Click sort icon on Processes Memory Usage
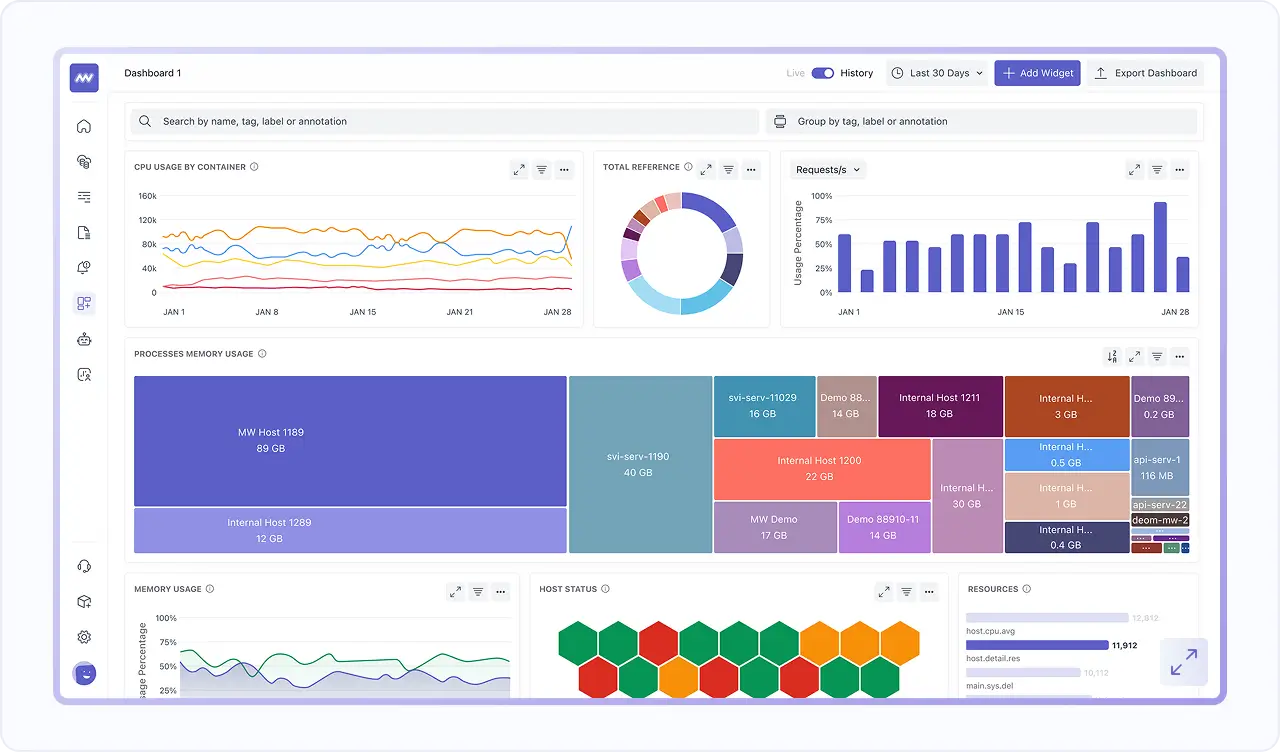 point(1112,356)
